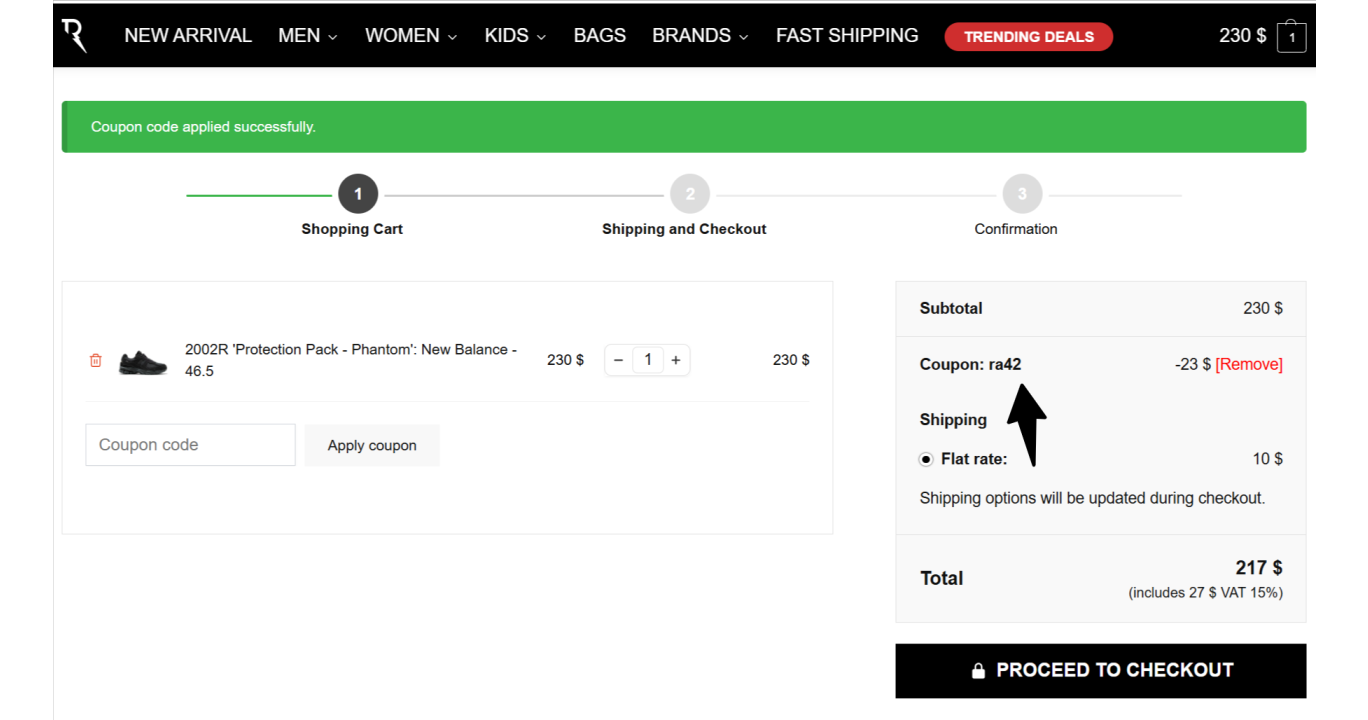The width and height of the screenshot is (1368, 720).
Task: Select step 2 Shipping and Checkout
Action: [690, 194]
